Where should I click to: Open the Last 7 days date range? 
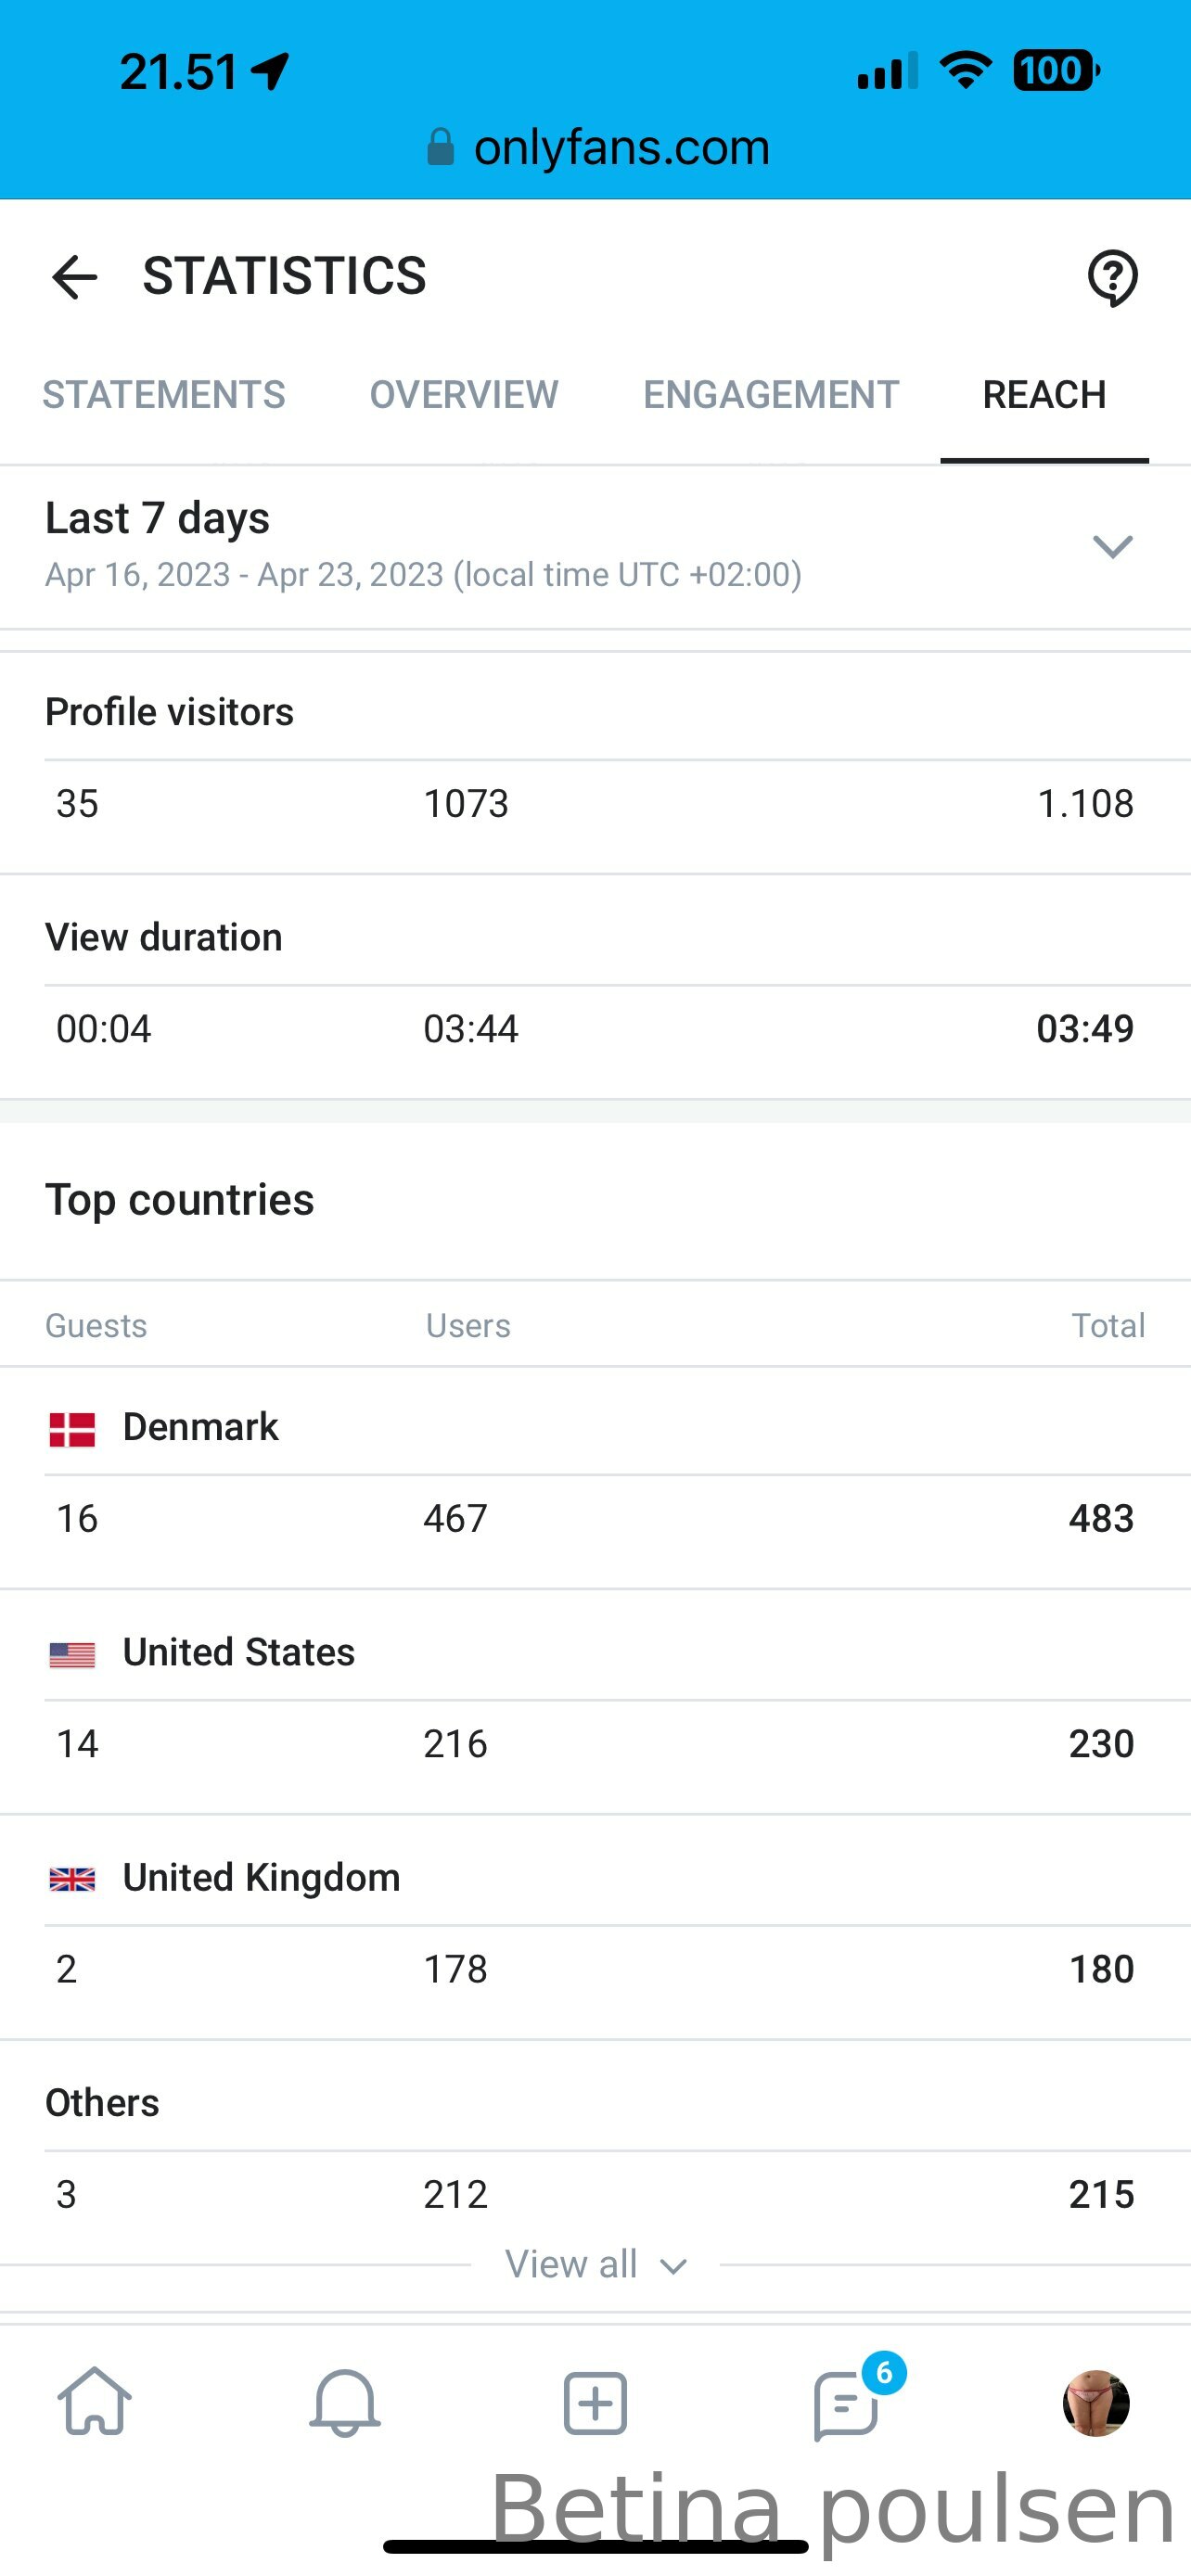click(595, 547)
